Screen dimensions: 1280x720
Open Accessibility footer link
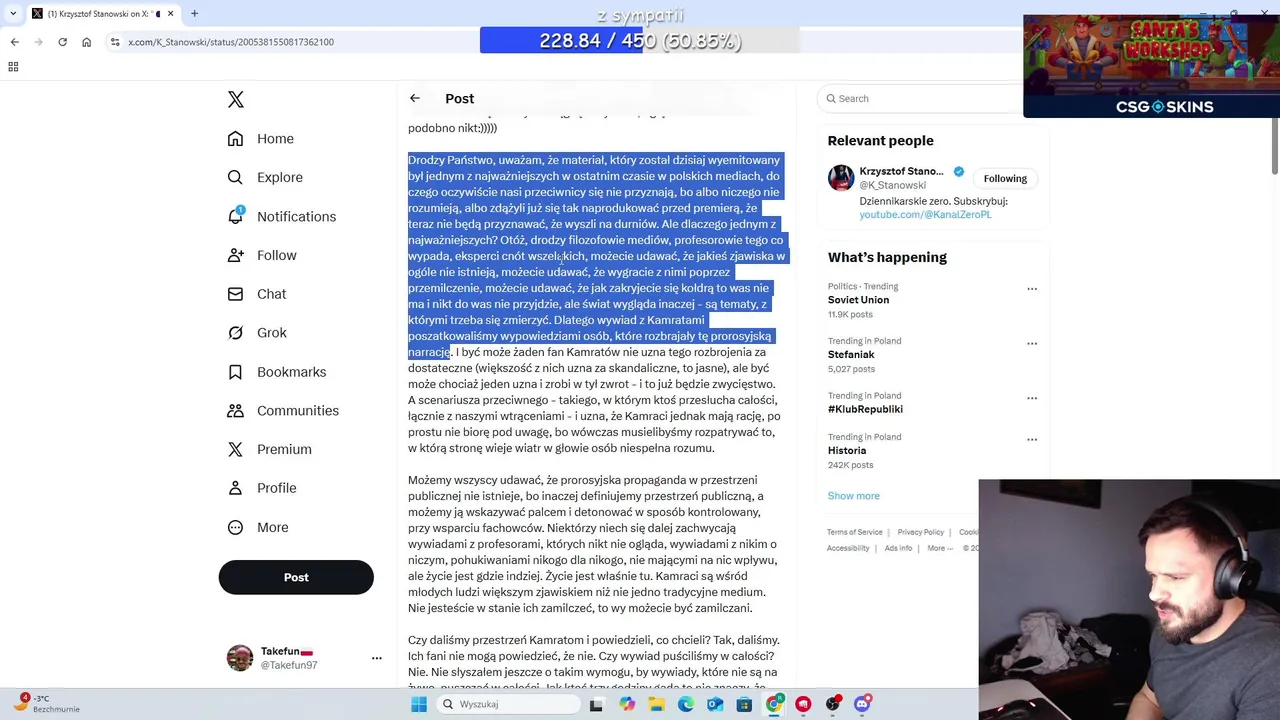click(848, 548)
